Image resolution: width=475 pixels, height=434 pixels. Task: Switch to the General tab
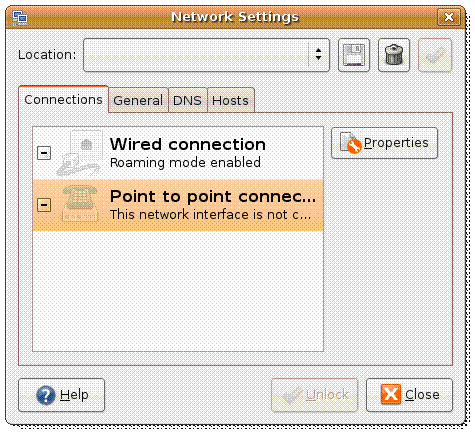pyautogui.click(x=138, y=101)
